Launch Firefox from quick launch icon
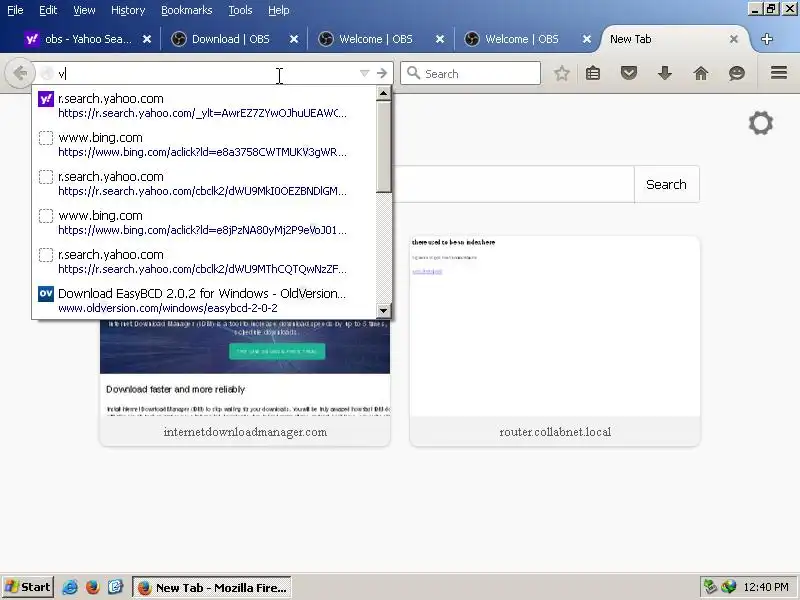The width and height of the screenshot is (800, 600). coord(92,587)
